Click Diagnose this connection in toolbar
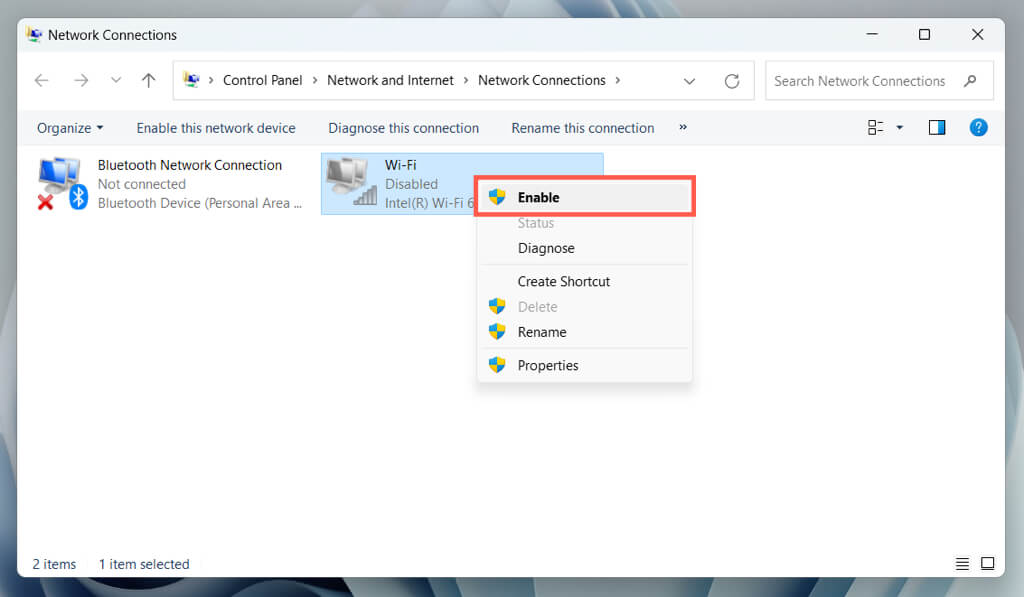This screenshot has width=1024, height=597. click(x=404, y=128)
